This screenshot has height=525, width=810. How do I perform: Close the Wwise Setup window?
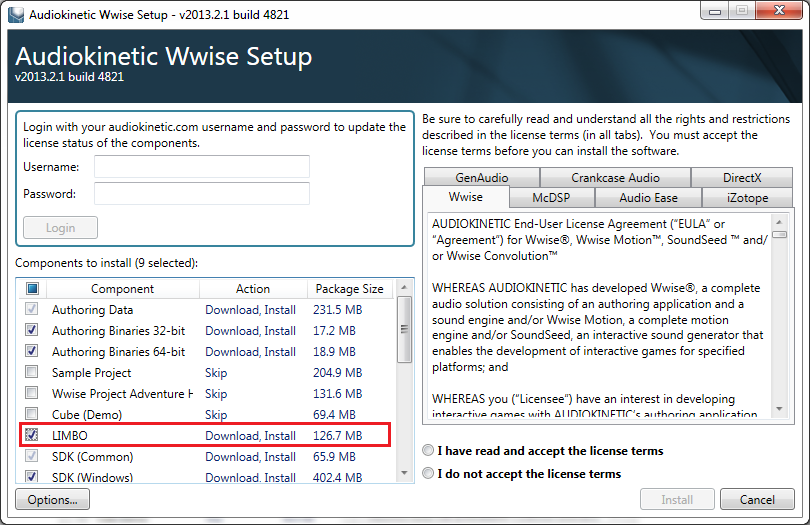[x=779, y=10]
